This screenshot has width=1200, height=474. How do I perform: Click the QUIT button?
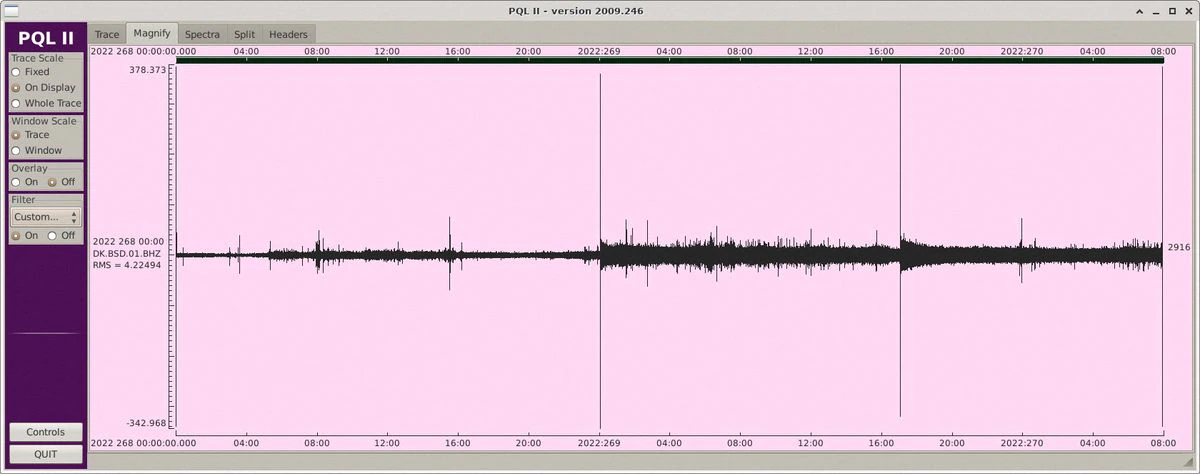click(x=46, y=454)
